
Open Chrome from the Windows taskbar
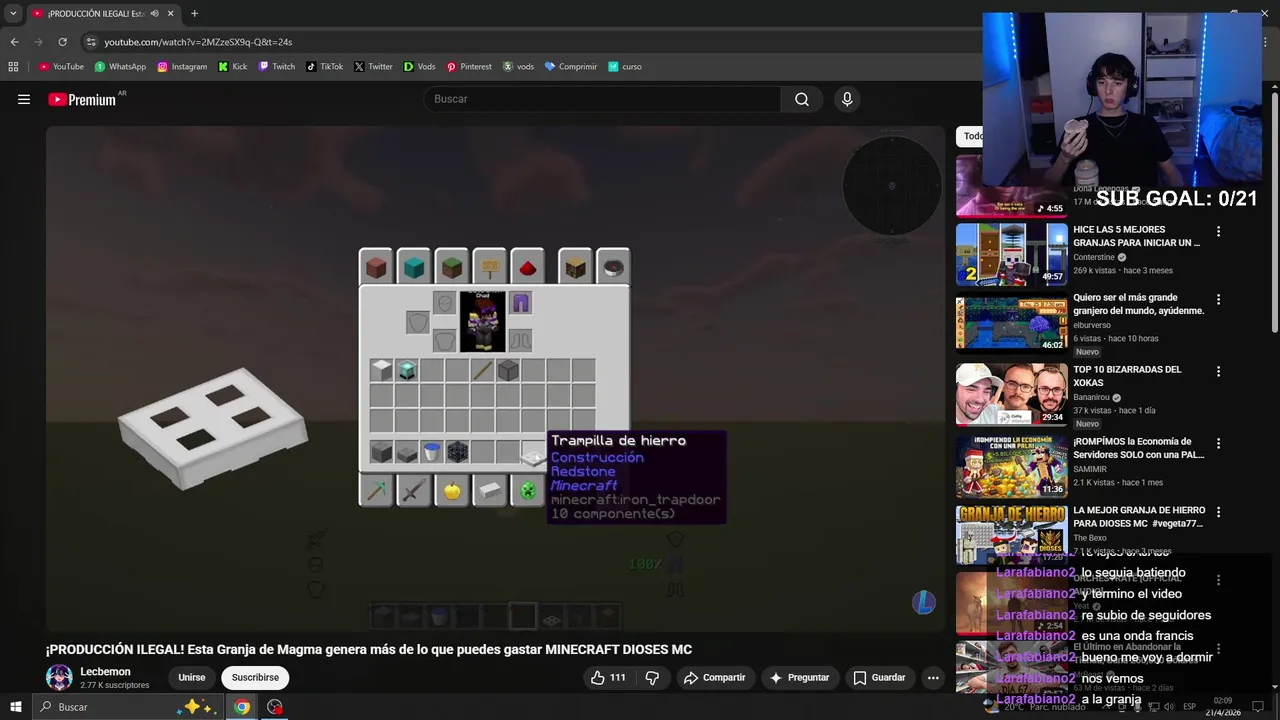[242, 707]
